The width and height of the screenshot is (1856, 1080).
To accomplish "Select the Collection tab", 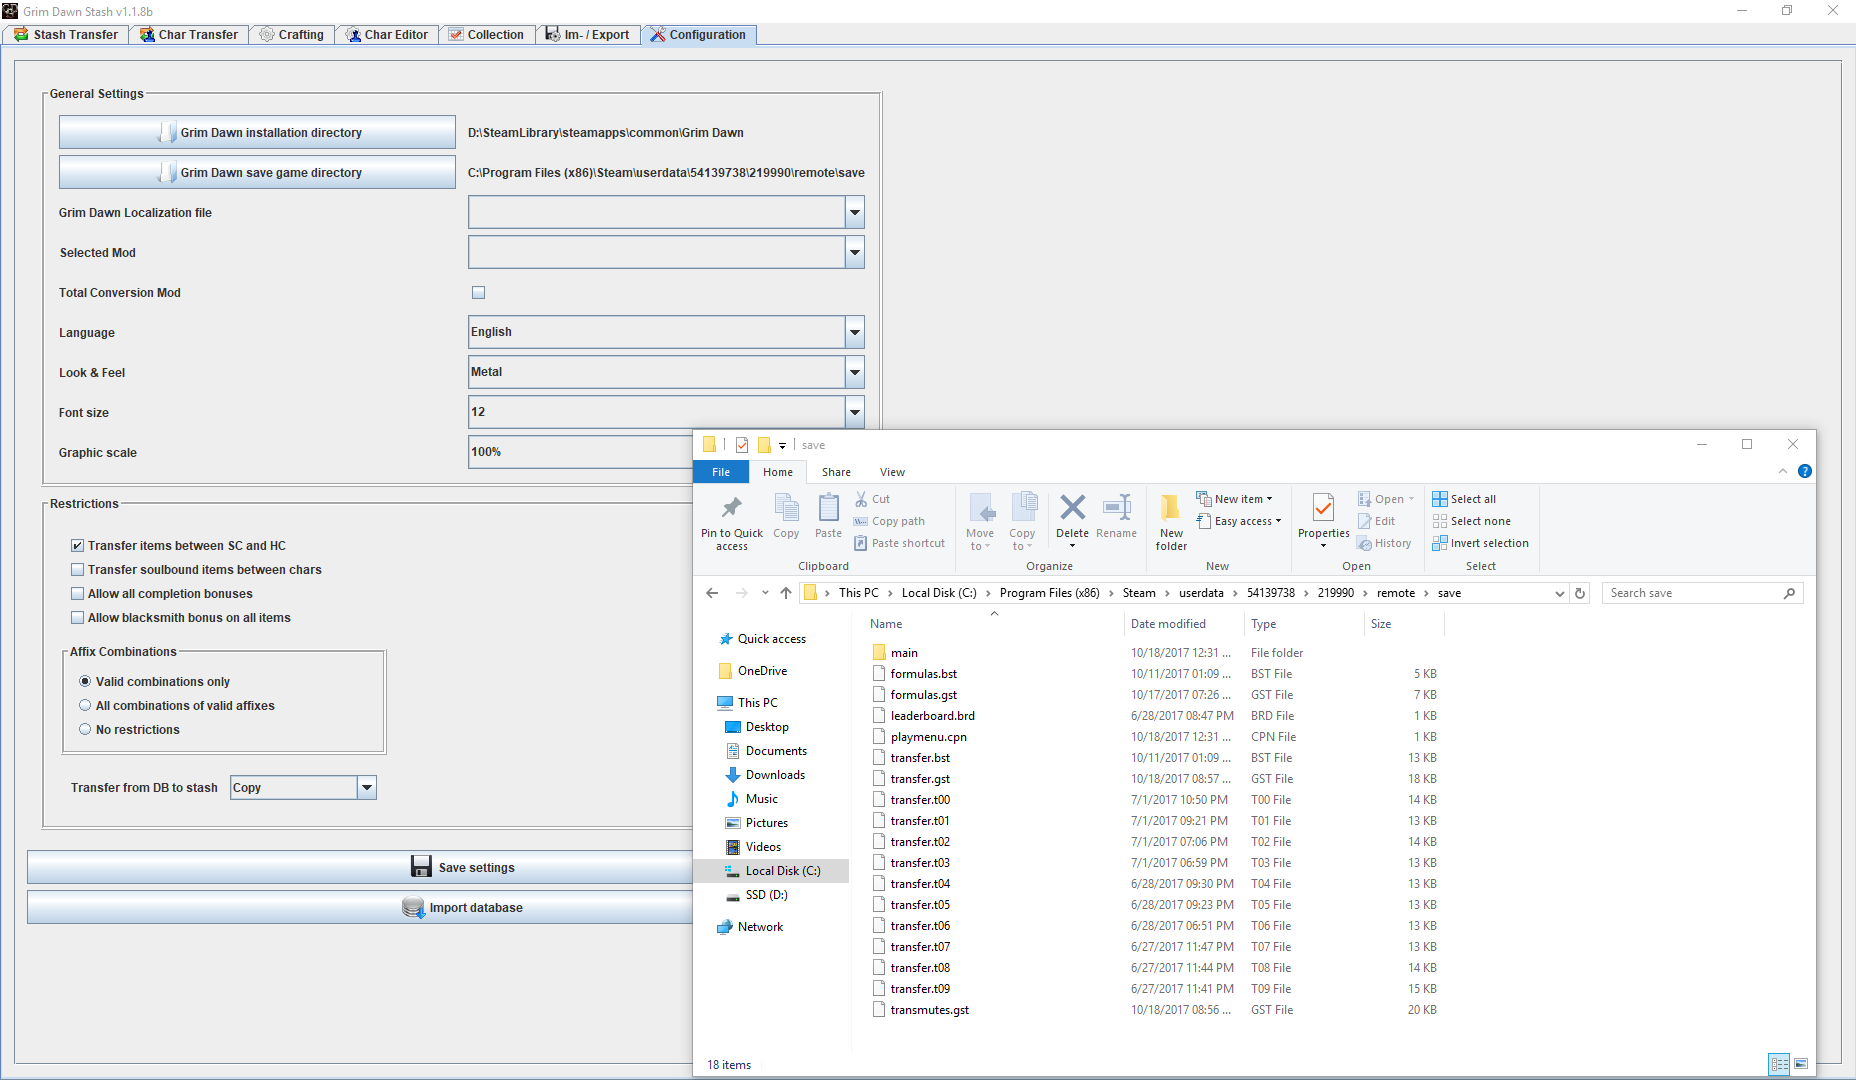I will coord(487,35).
